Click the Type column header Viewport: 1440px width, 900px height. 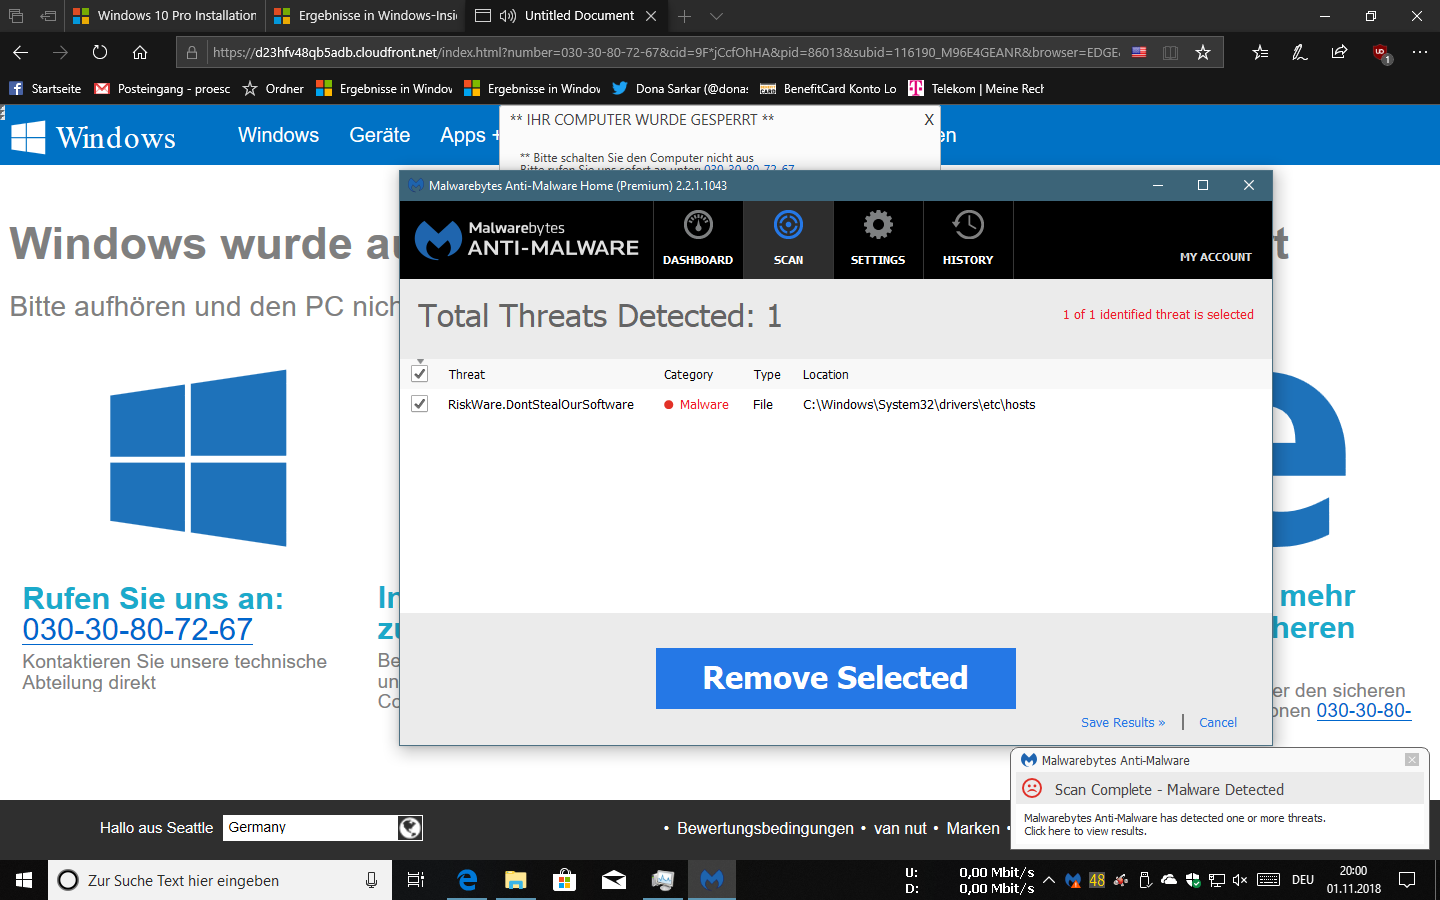click(x=767, y=374)
